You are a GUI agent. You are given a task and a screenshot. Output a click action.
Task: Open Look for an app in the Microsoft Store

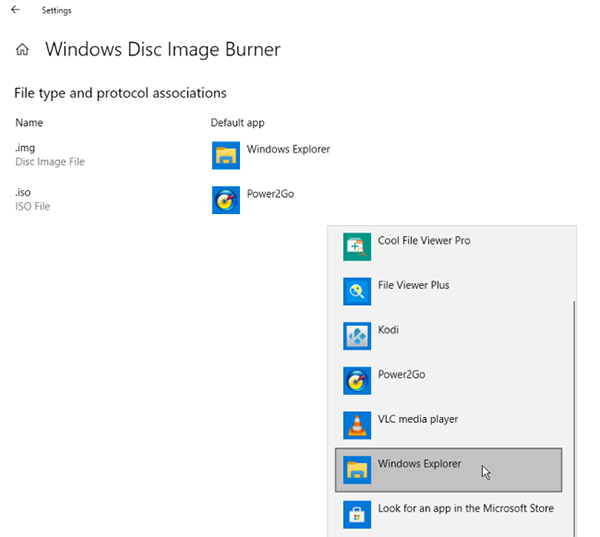448,515
